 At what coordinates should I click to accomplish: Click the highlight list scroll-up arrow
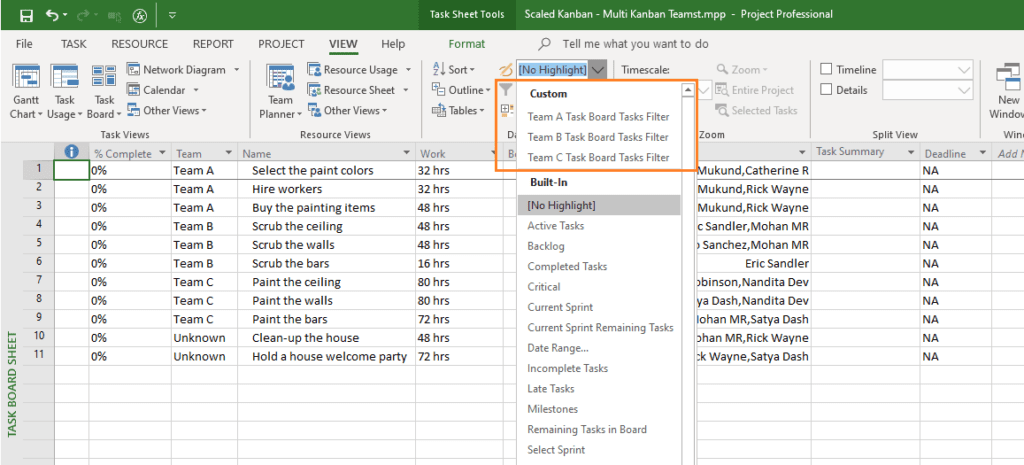click(x=687, y=90)
